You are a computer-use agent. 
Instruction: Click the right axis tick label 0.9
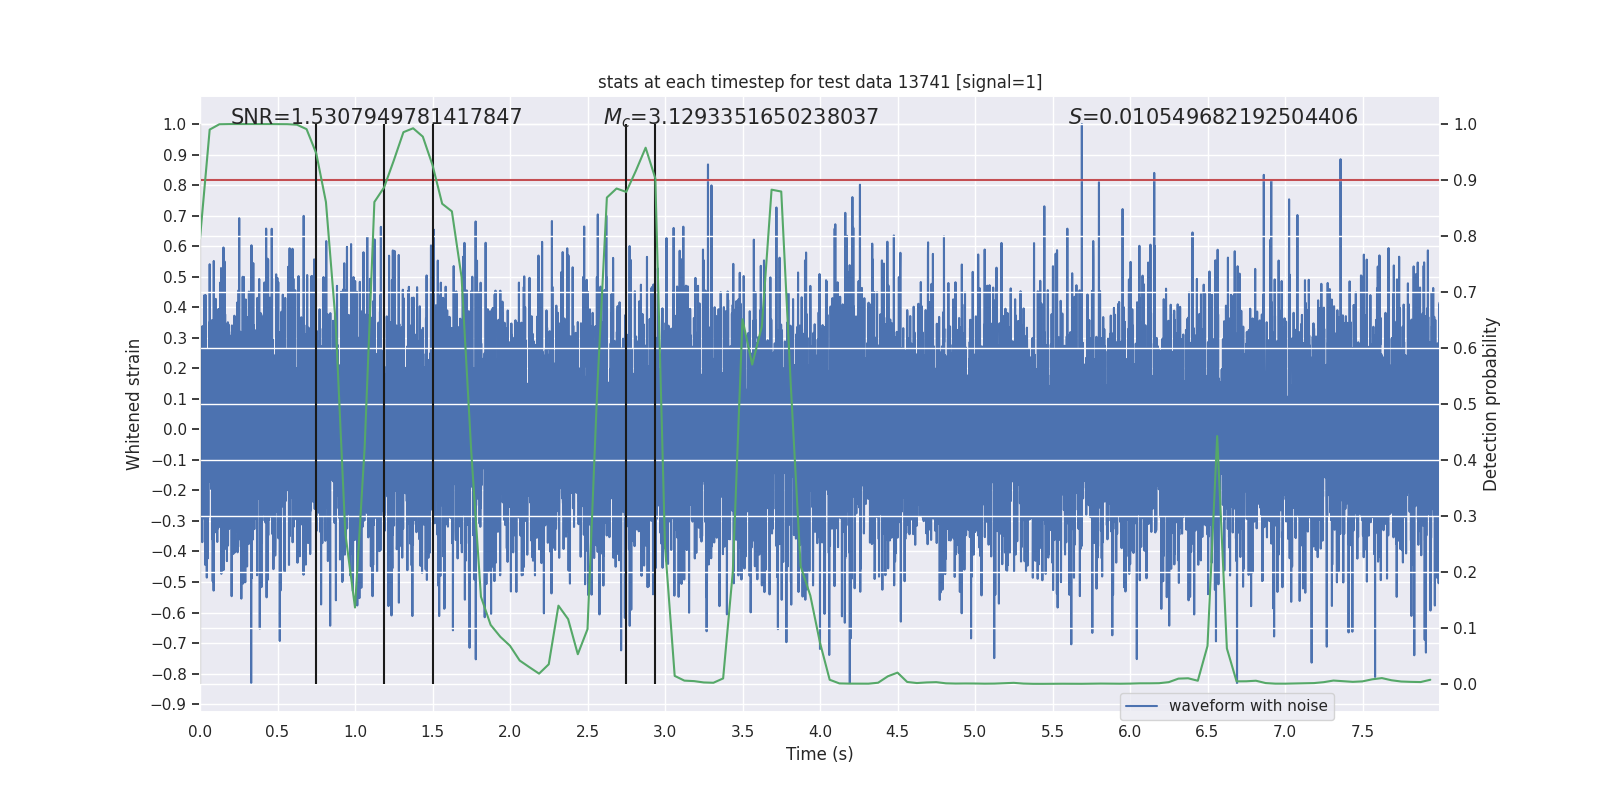tap(1465, 181)
